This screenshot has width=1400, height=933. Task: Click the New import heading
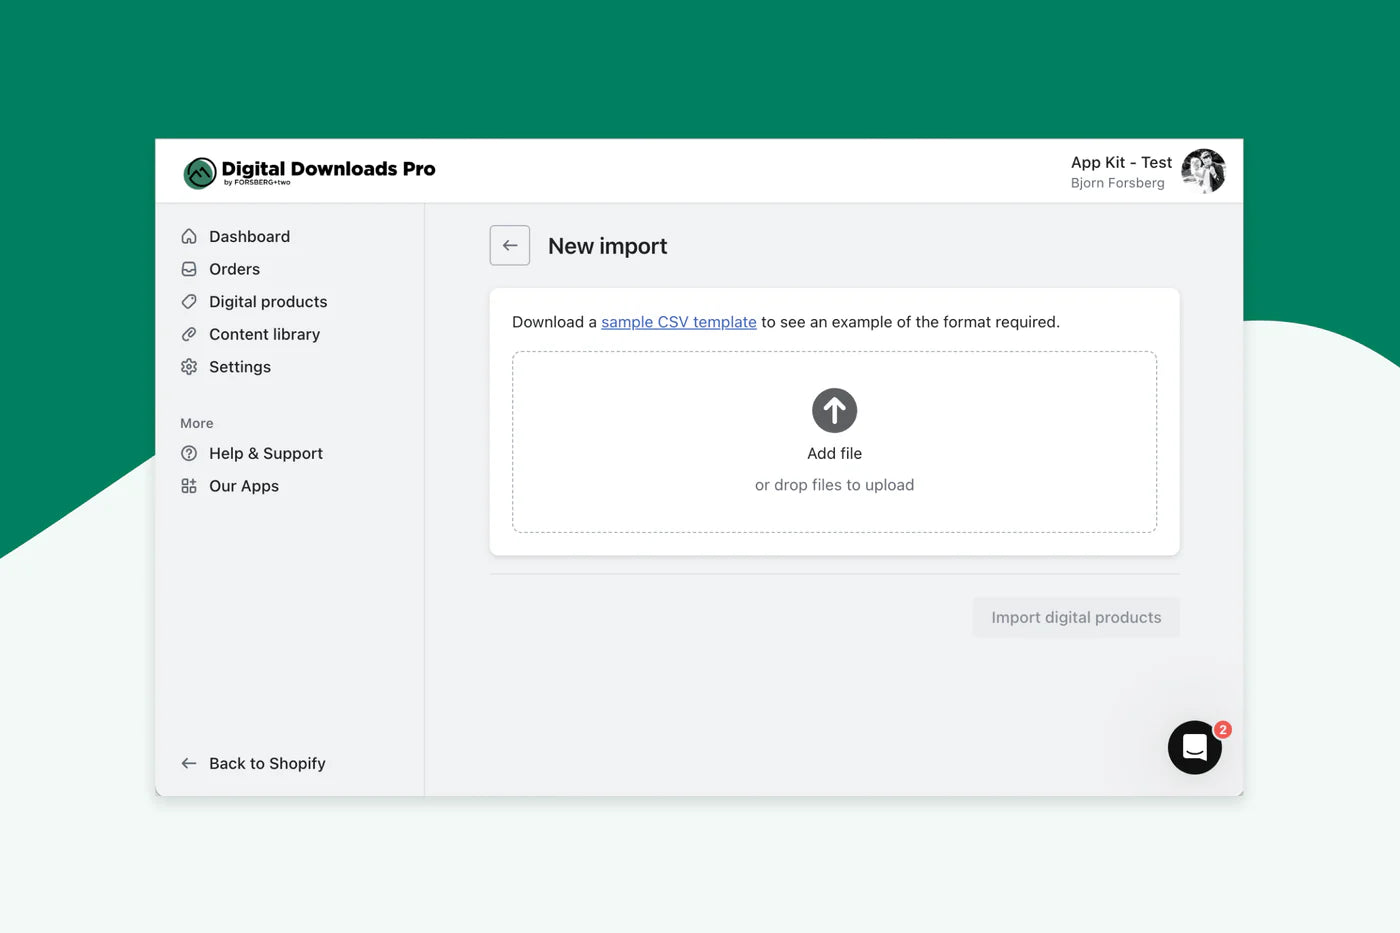607,246
